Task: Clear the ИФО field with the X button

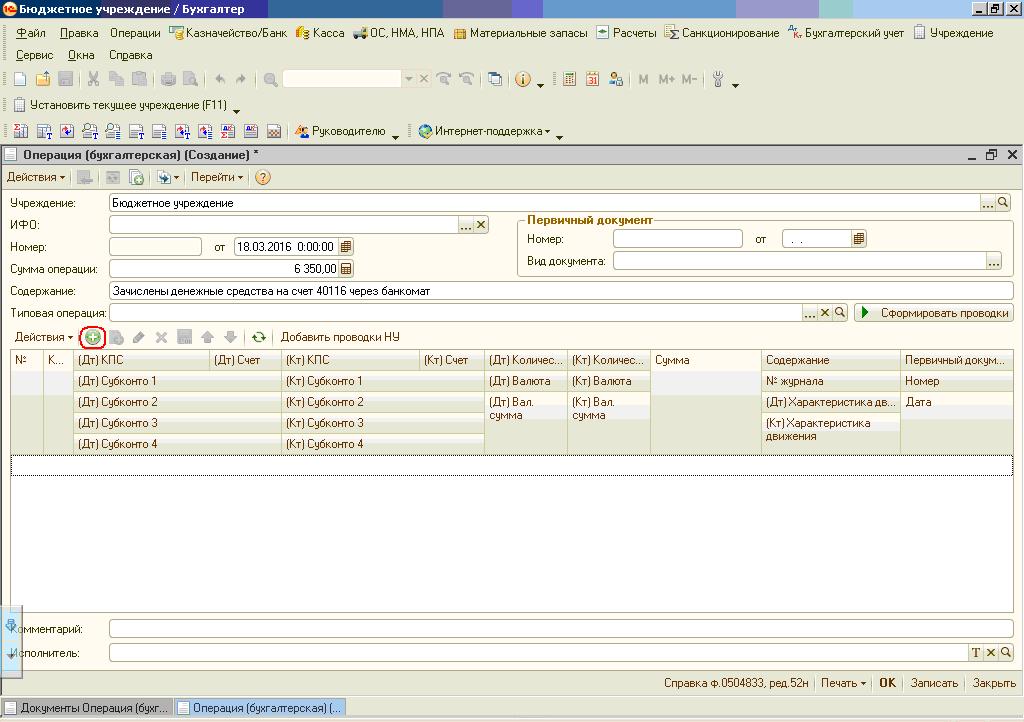Action: click(481, 225)
